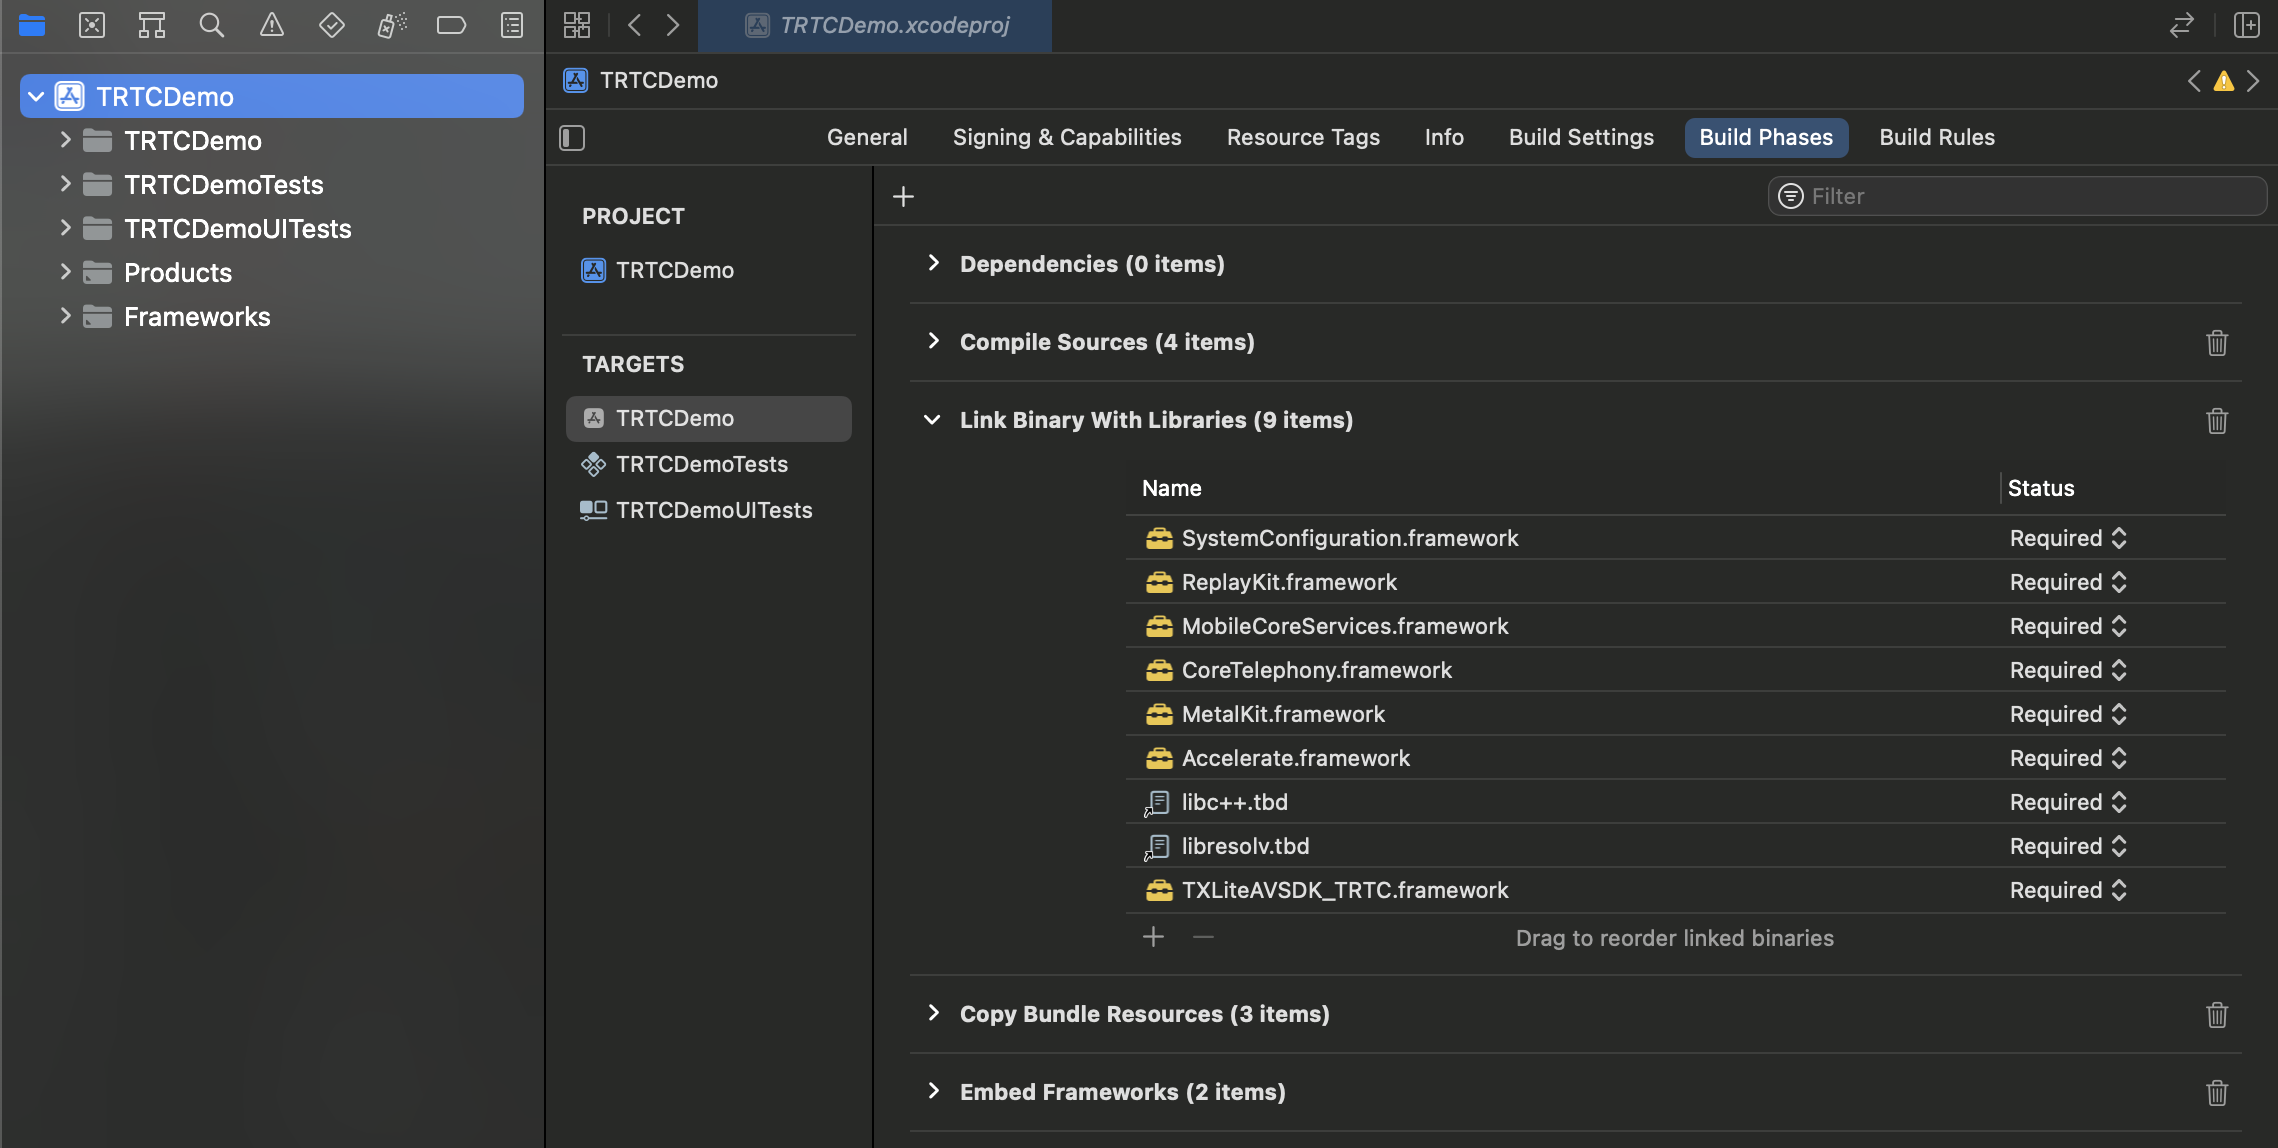Image resolution: width=2278 pixels, height=1148 pixels.
Task: Change status stepper for libc++.tbd
Action: click(x=2119, y=802)
